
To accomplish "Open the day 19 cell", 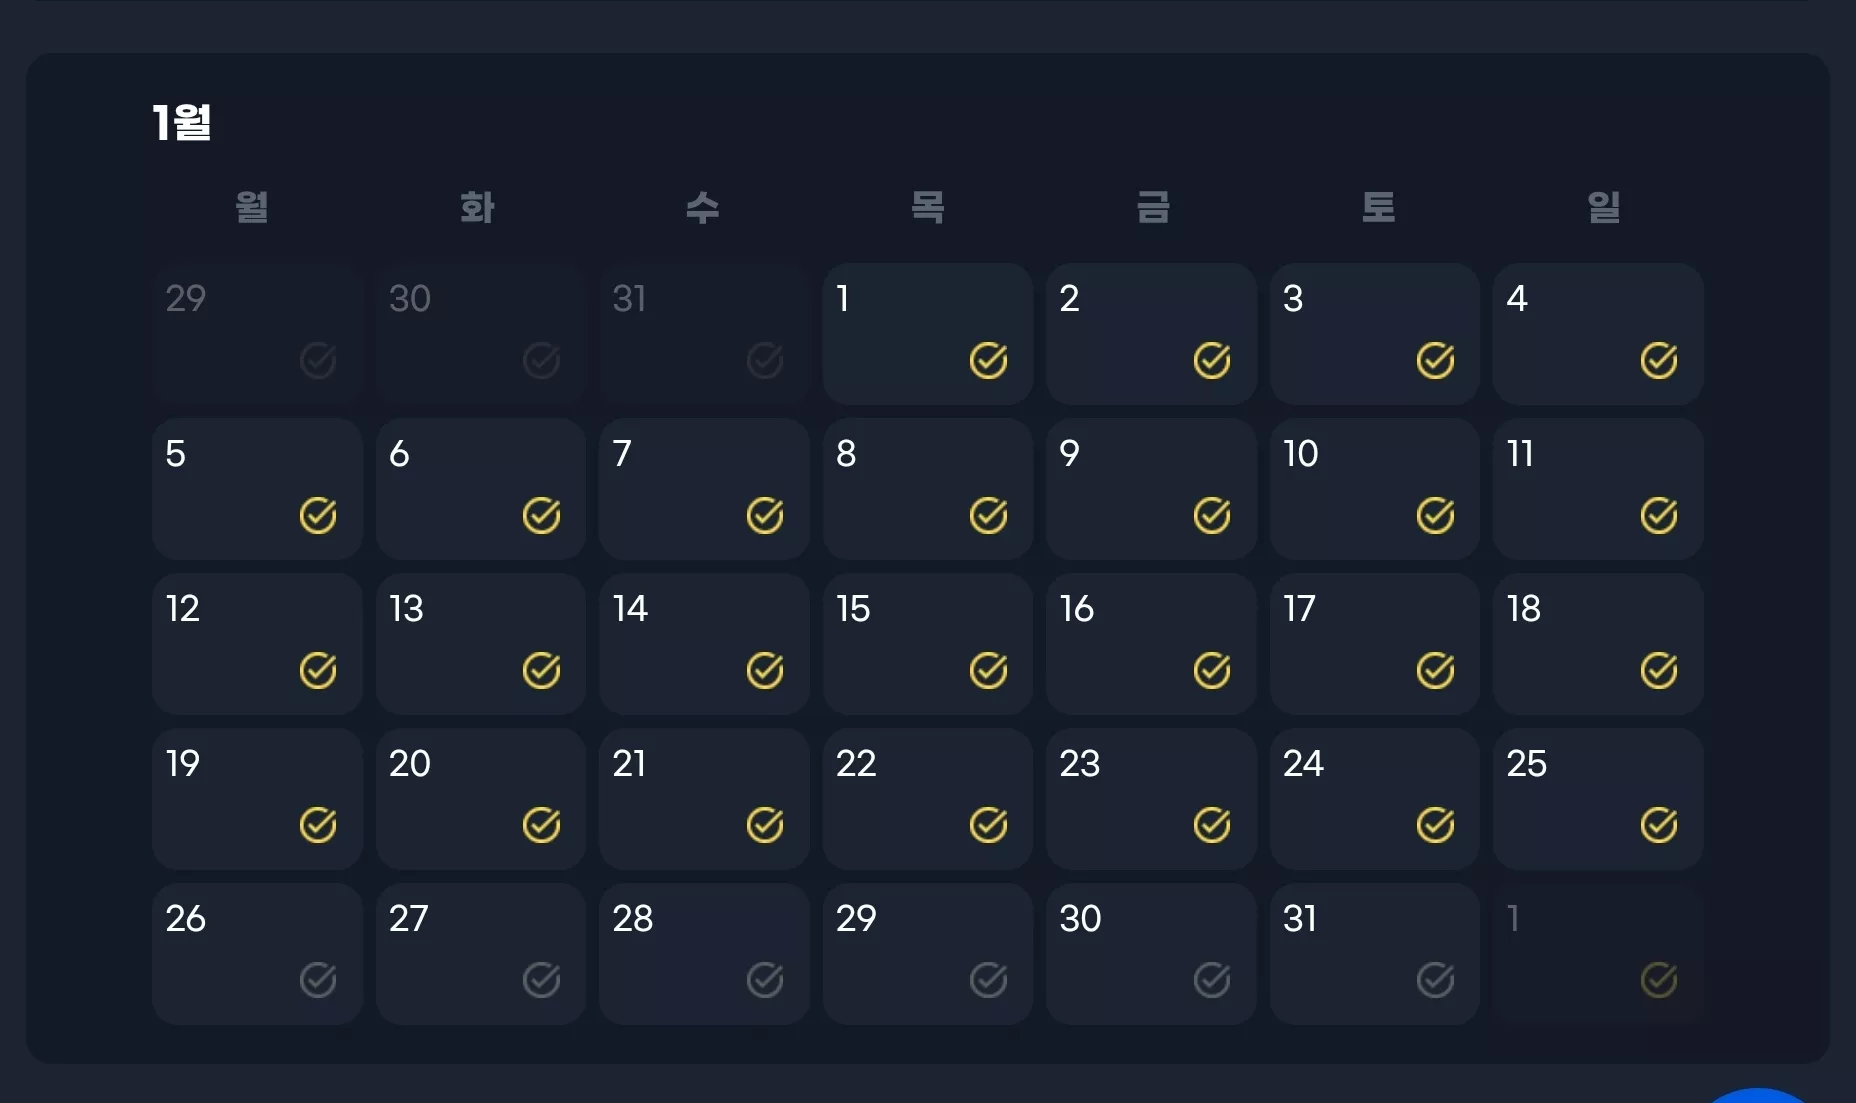I will coord(257,799).
